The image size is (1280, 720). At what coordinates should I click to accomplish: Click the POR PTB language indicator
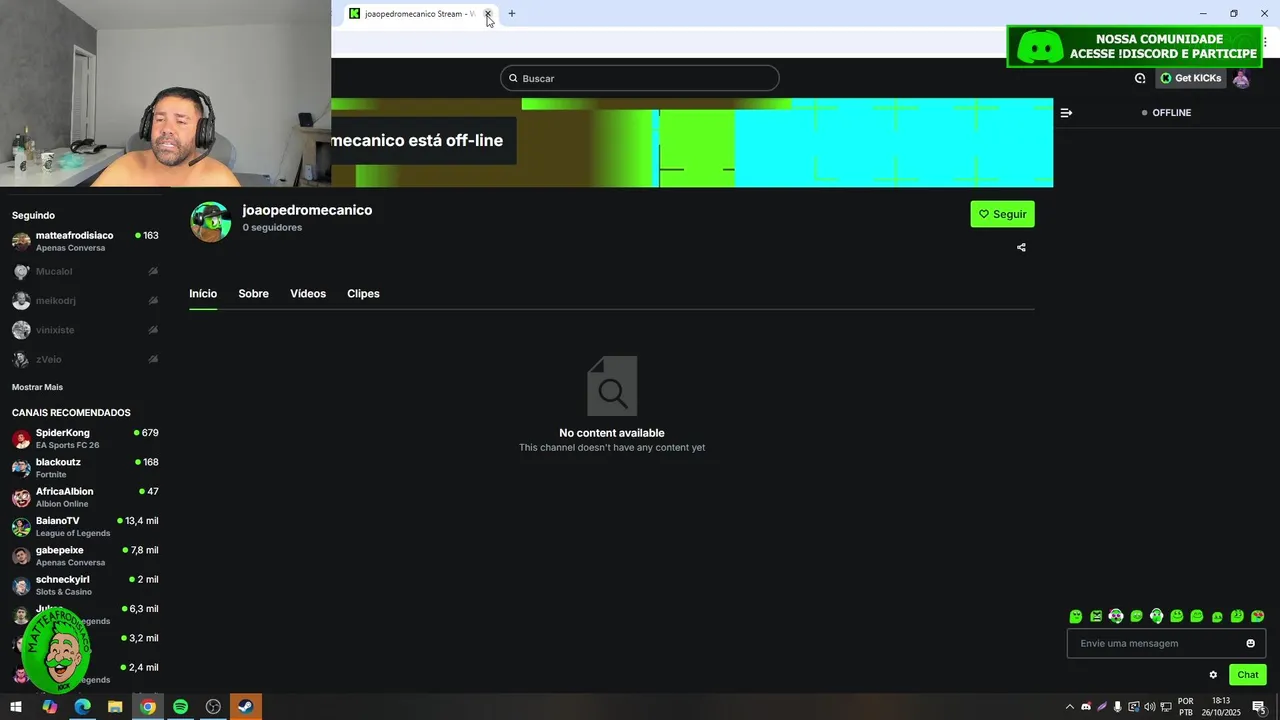tap(1186, 707)
